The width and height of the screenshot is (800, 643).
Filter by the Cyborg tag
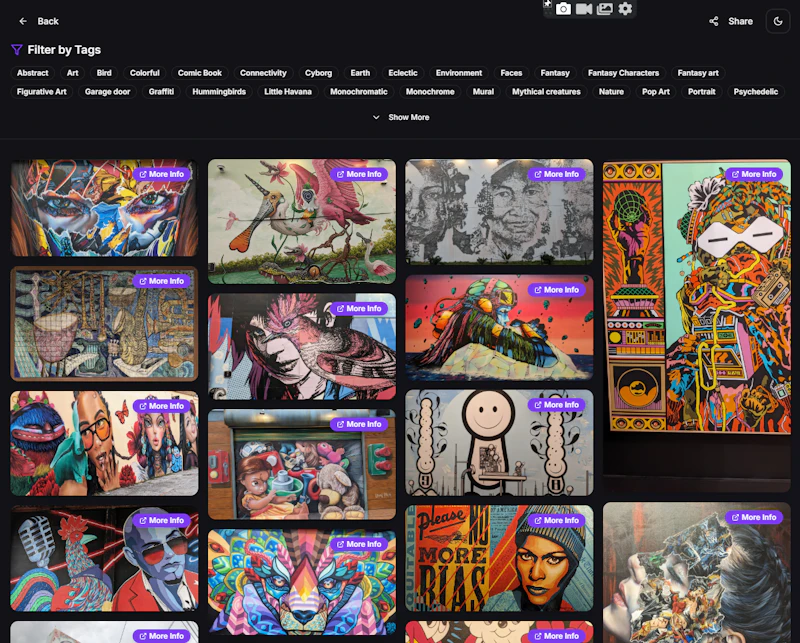click(x=318, y=73)
